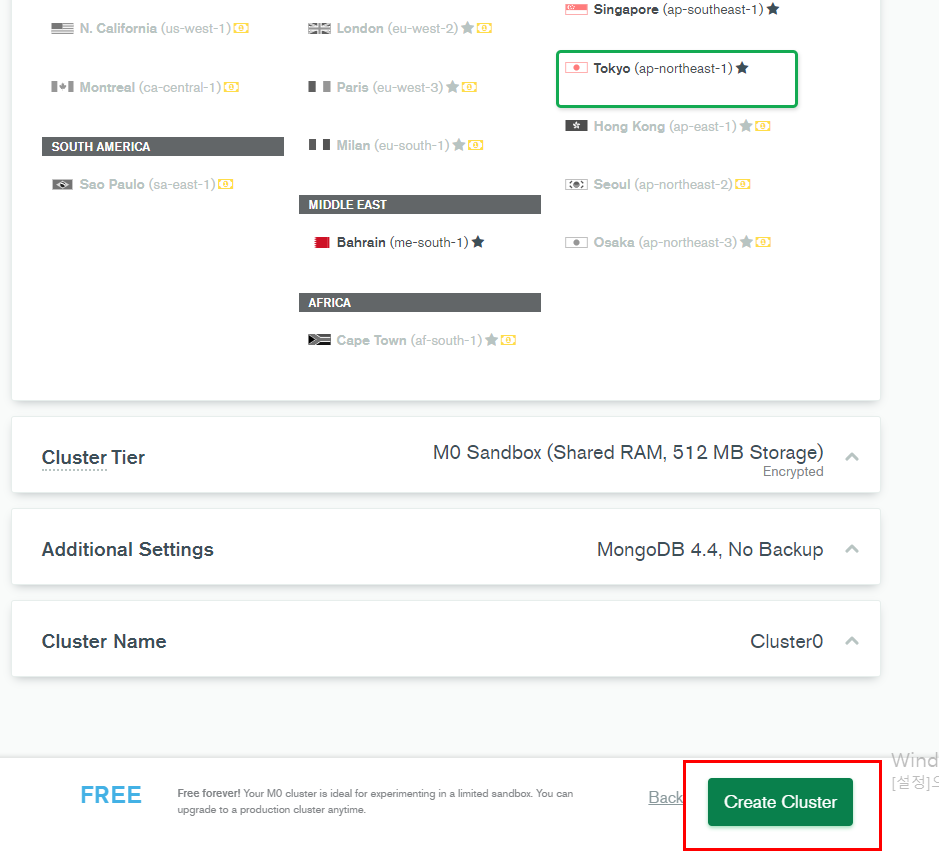Choose the Hong Kong (ap-east-1) region
Image resolution: width=939 pixels, height=851 pixels.
(668, 126)
